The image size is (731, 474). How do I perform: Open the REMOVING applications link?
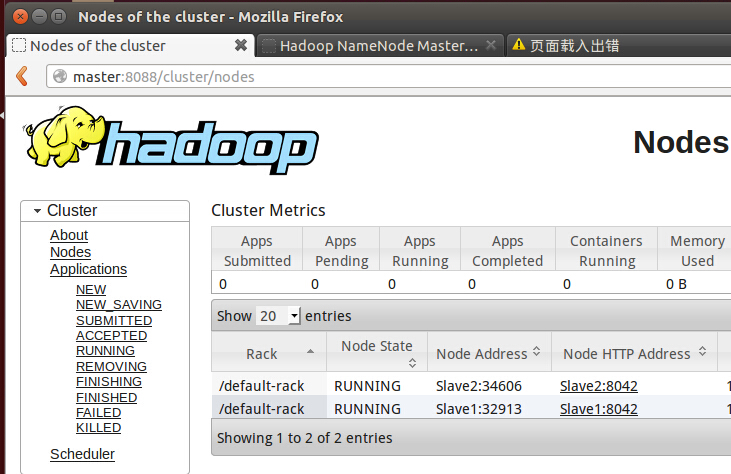click(111, 366)
